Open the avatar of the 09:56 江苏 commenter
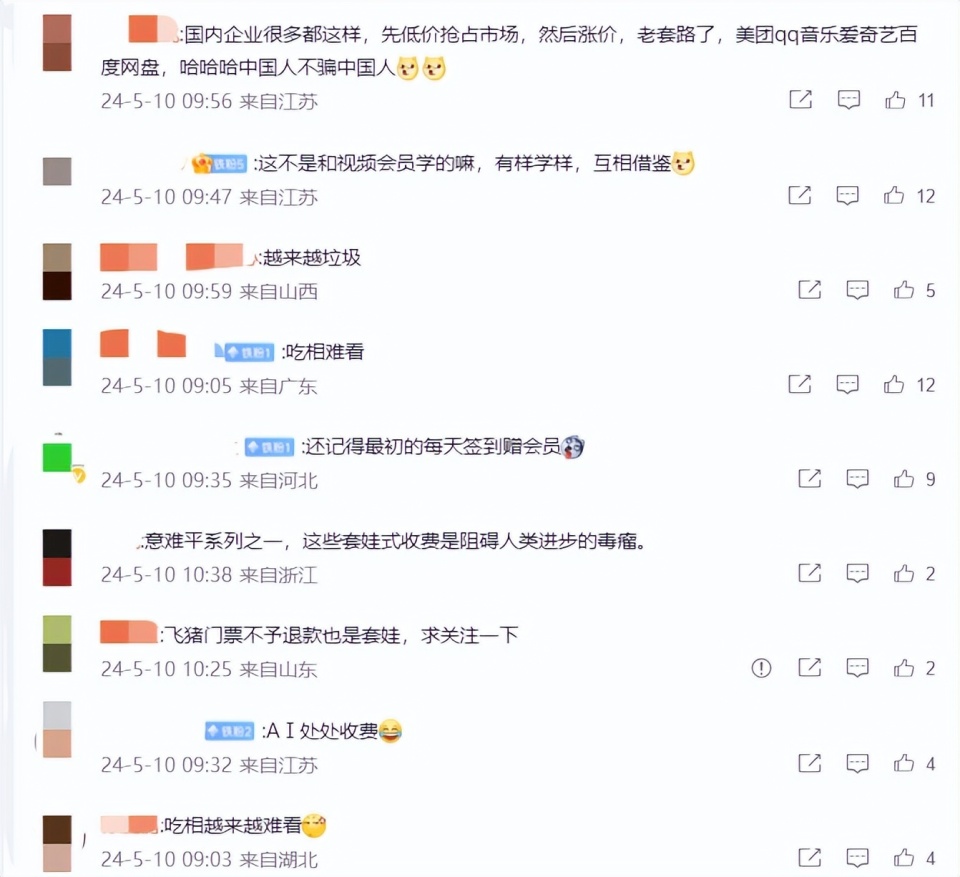This screenshot has width=960, height=877. tap(57, 43)
